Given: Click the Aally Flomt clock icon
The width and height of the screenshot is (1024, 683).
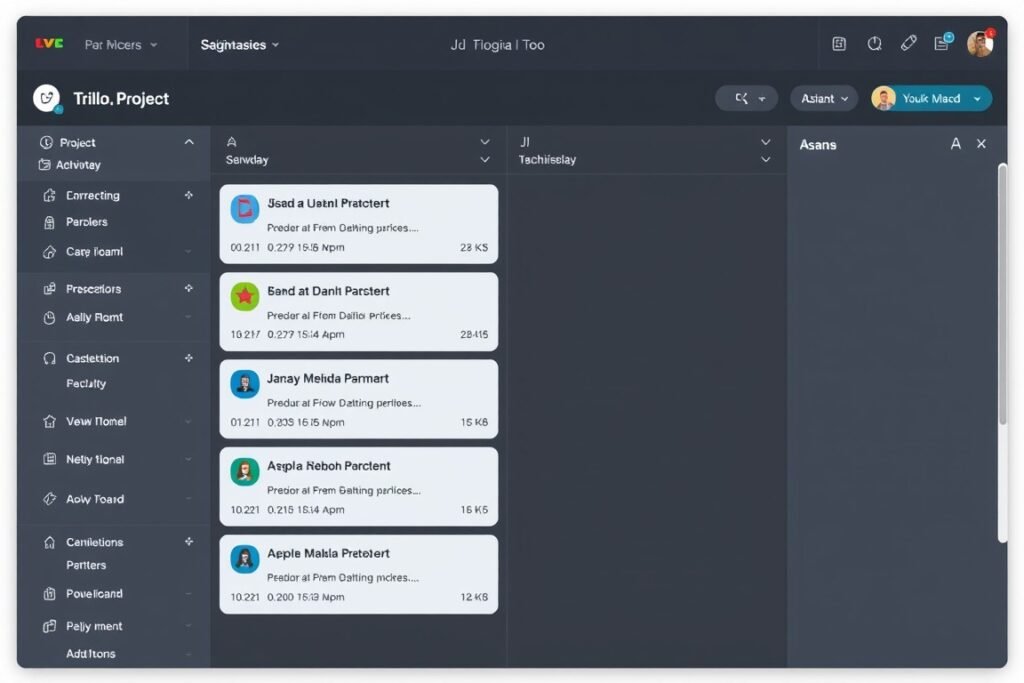Looking at the screenshot, I should pos(49,318).
